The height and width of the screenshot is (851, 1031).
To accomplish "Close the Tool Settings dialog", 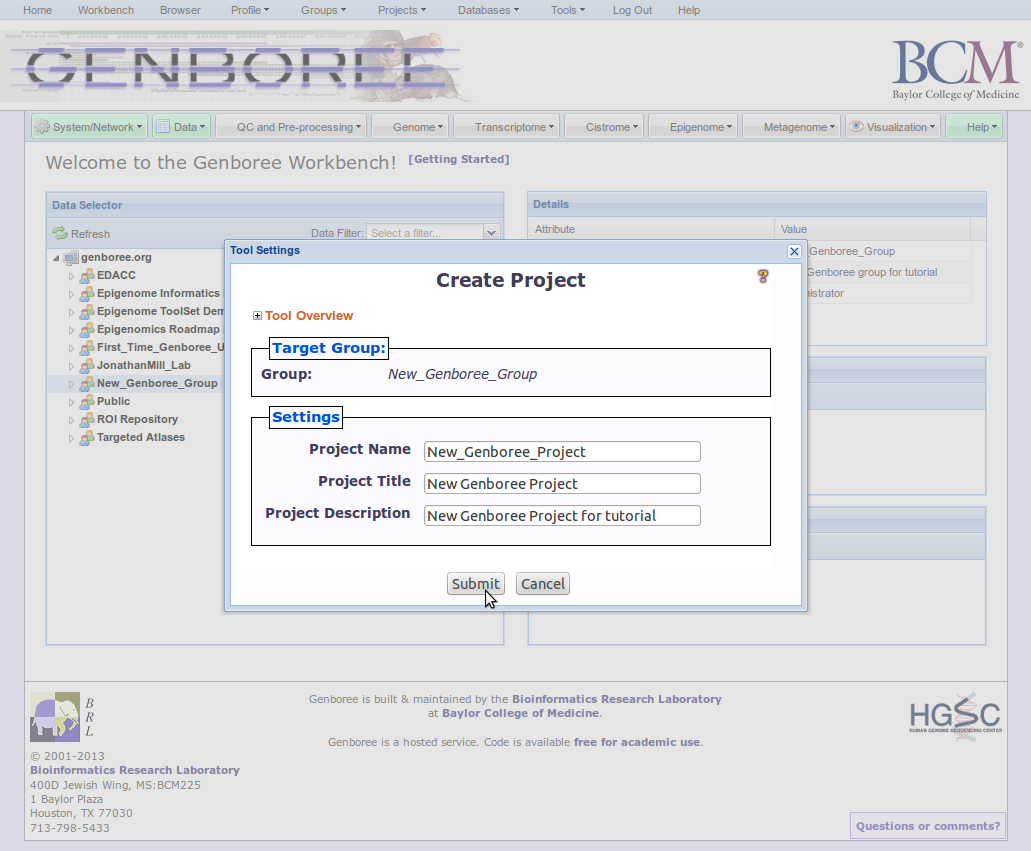I will [x=794, y=251].
